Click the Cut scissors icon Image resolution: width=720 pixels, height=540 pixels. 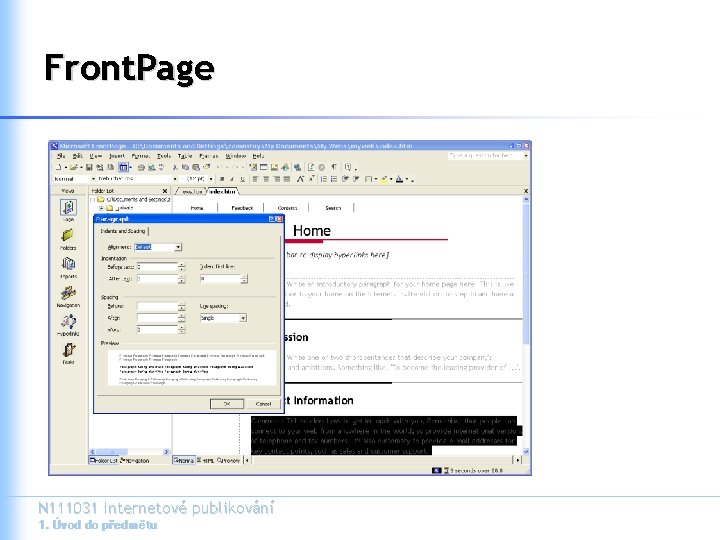[175, 168]
